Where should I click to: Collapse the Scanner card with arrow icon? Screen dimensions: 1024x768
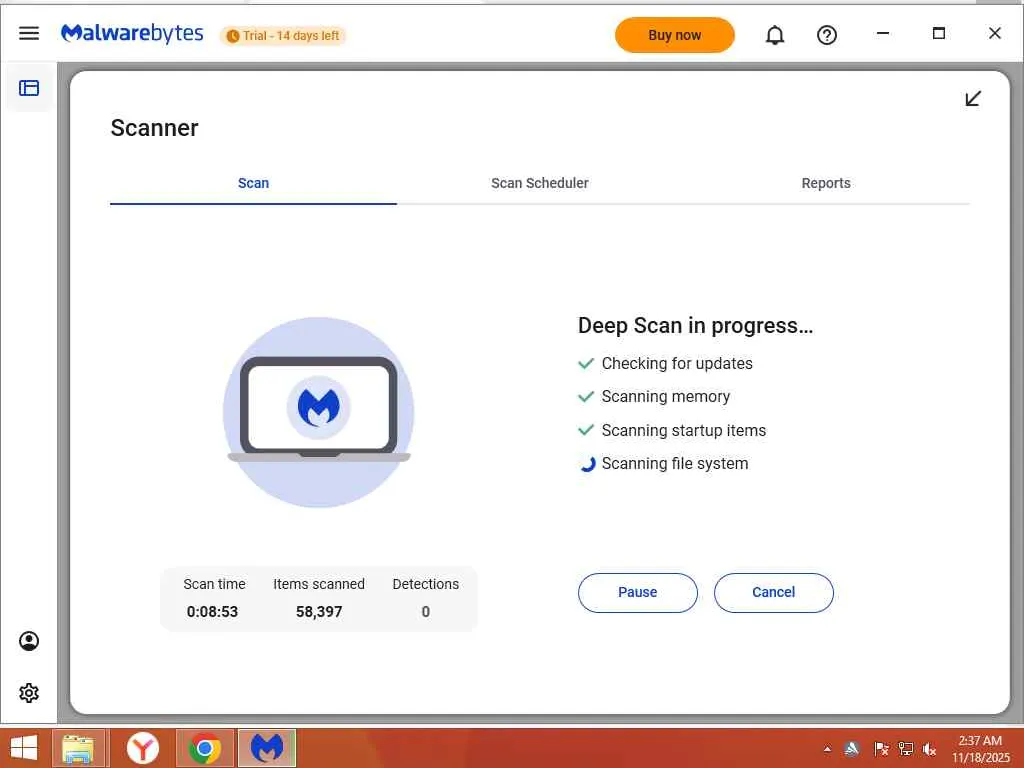coord(973,99)
